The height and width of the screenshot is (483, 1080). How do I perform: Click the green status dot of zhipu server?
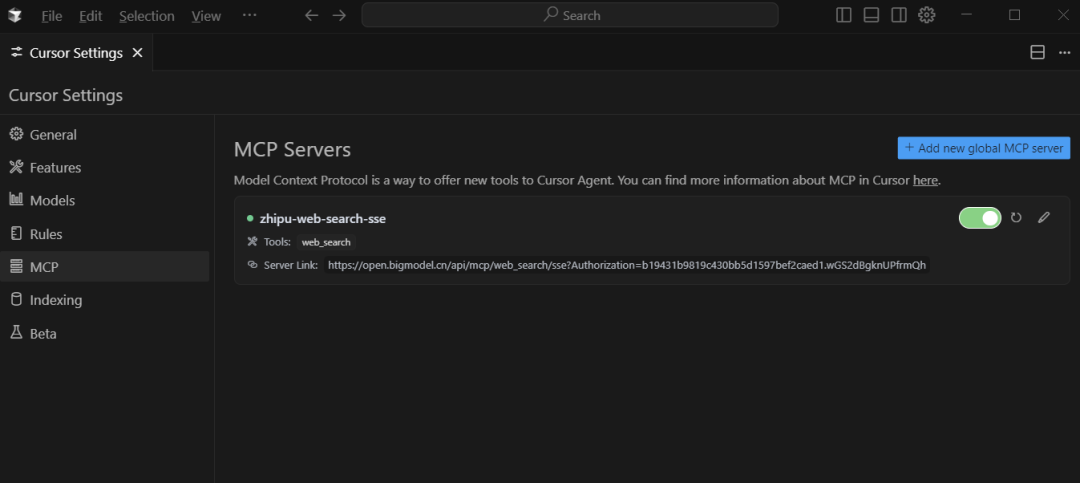click(x=250, y=218)
